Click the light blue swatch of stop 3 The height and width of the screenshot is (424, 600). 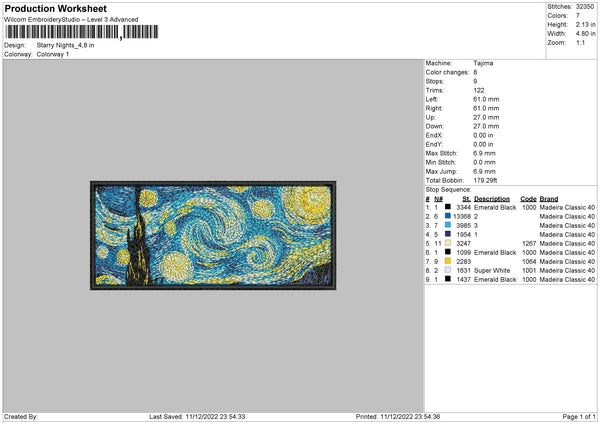448,225
